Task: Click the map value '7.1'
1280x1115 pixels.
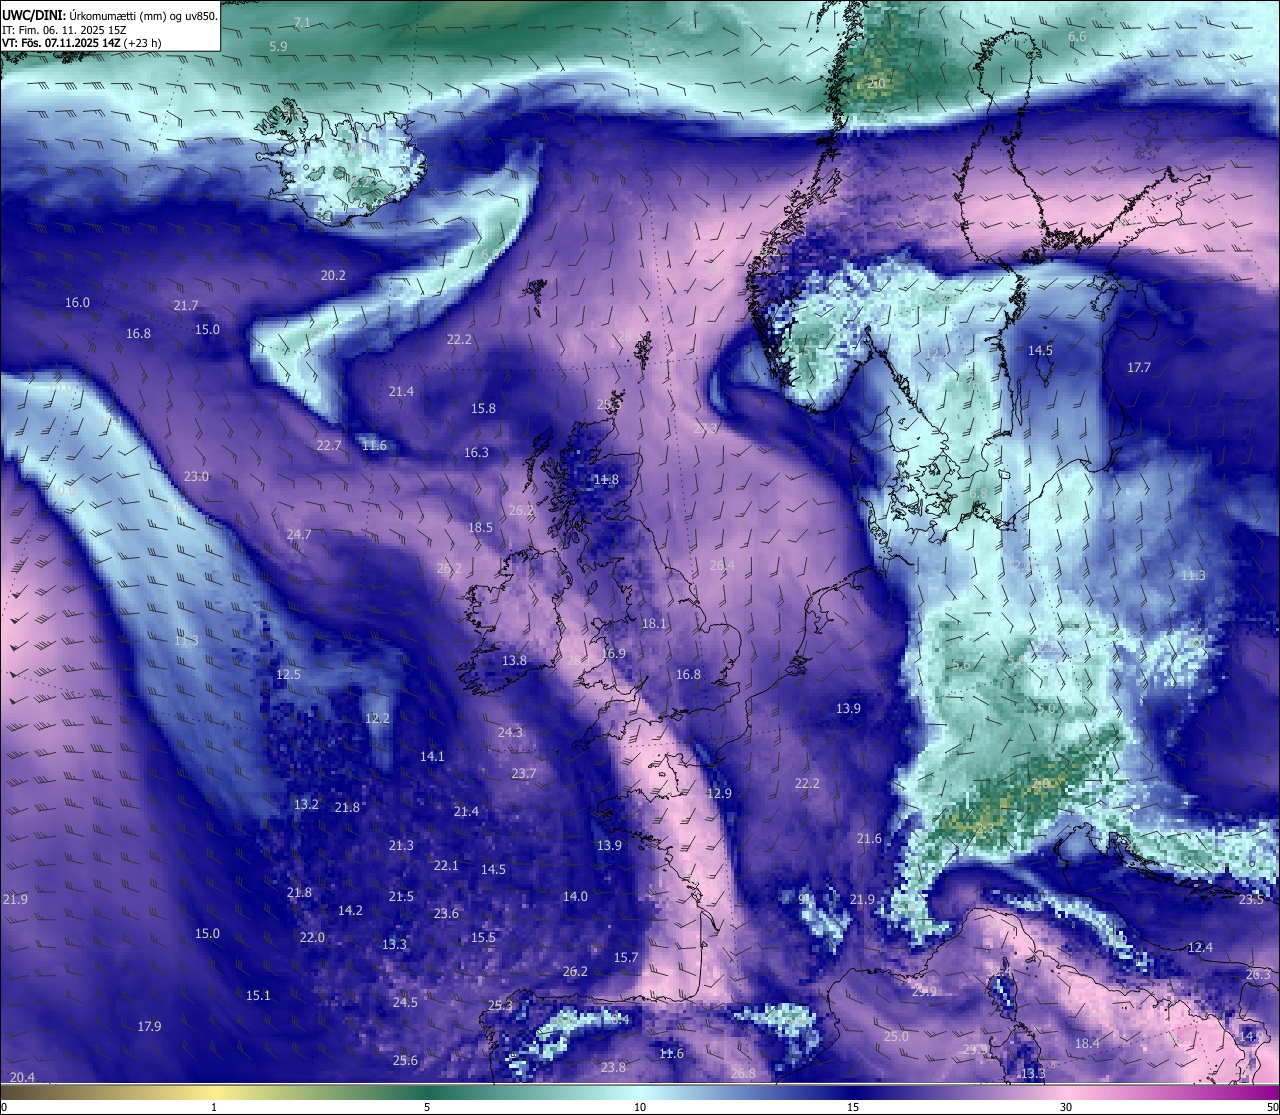Action: (301, 22)
